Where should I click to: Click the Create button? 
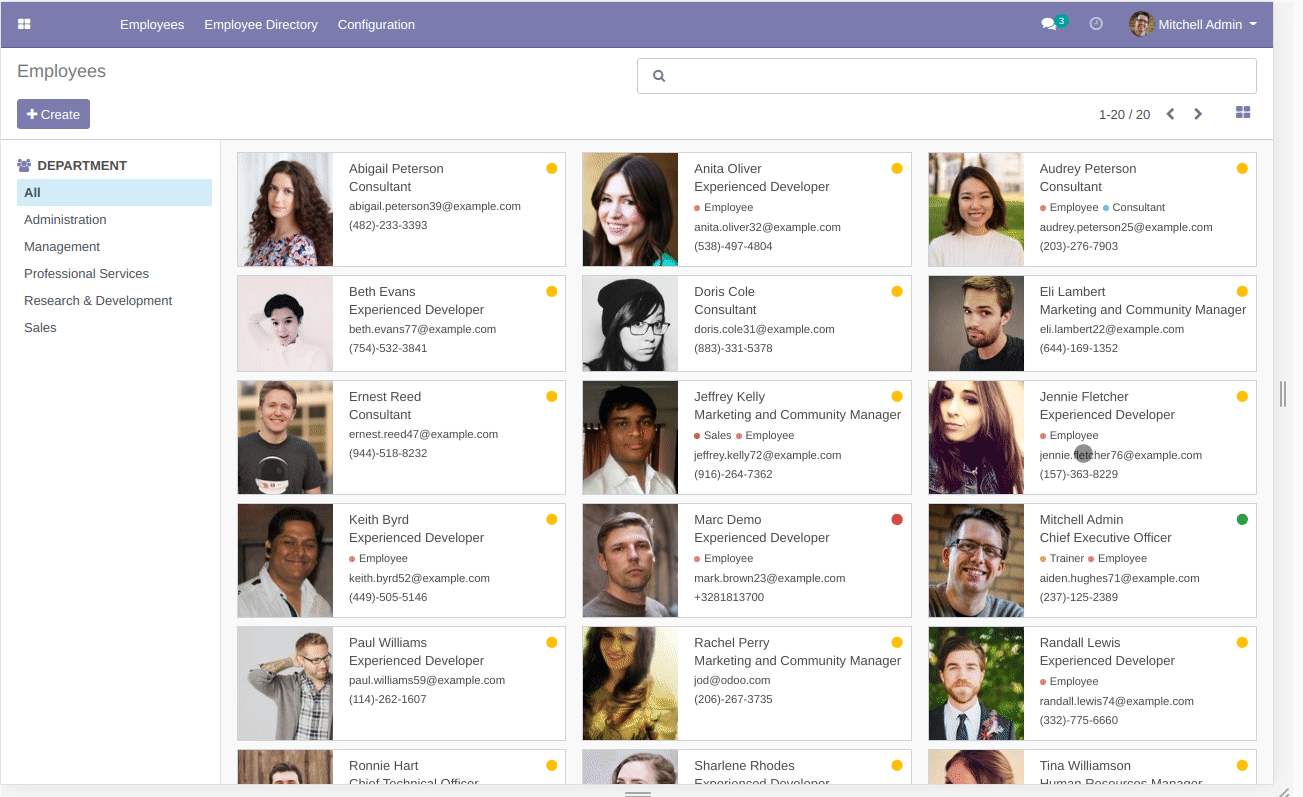(53, 114)
